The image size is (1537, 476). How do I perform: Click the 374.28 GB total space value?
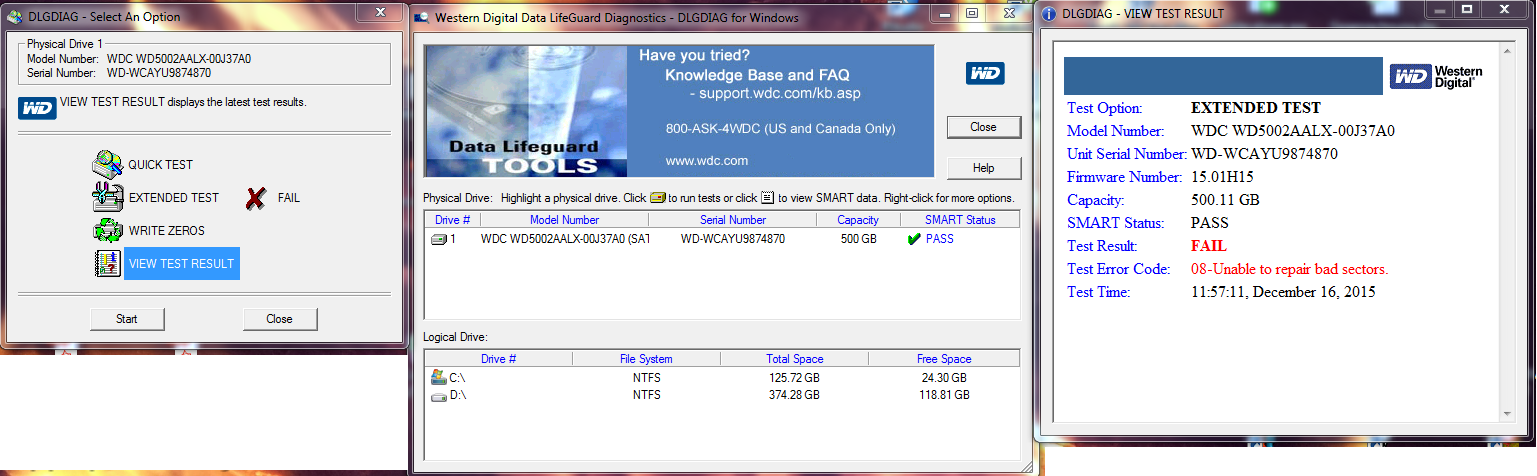coord(794,396)
